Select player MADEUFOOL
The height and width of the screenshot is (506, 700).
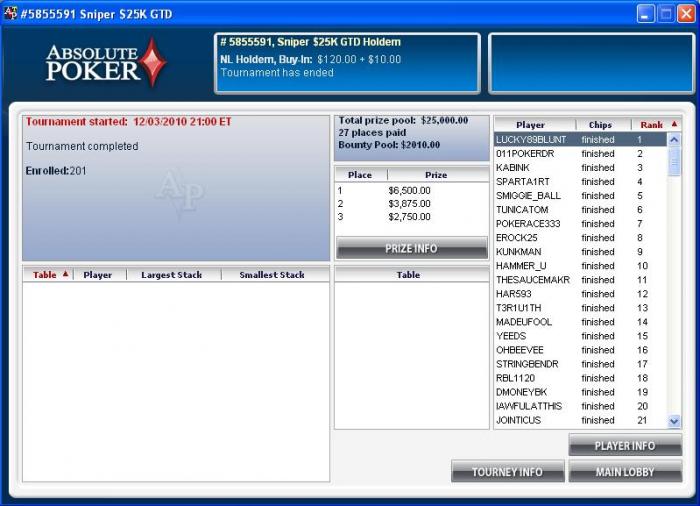[580, 322]
